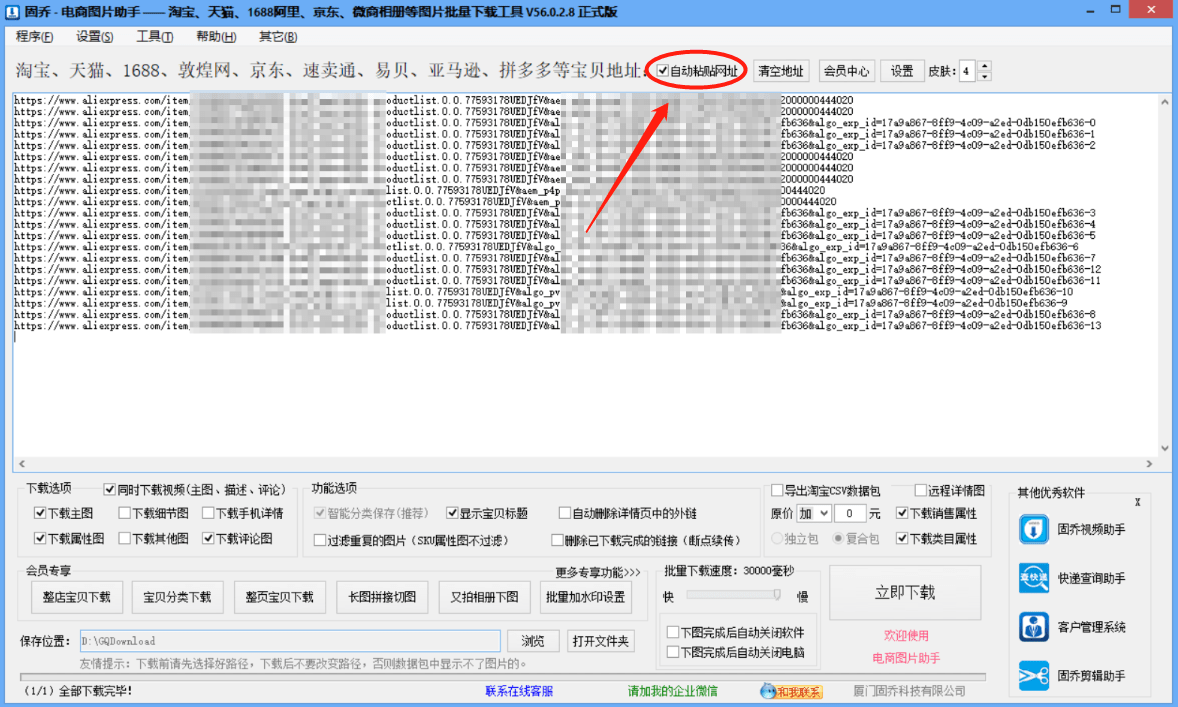Open 程序(F) menu

[34, 37]
